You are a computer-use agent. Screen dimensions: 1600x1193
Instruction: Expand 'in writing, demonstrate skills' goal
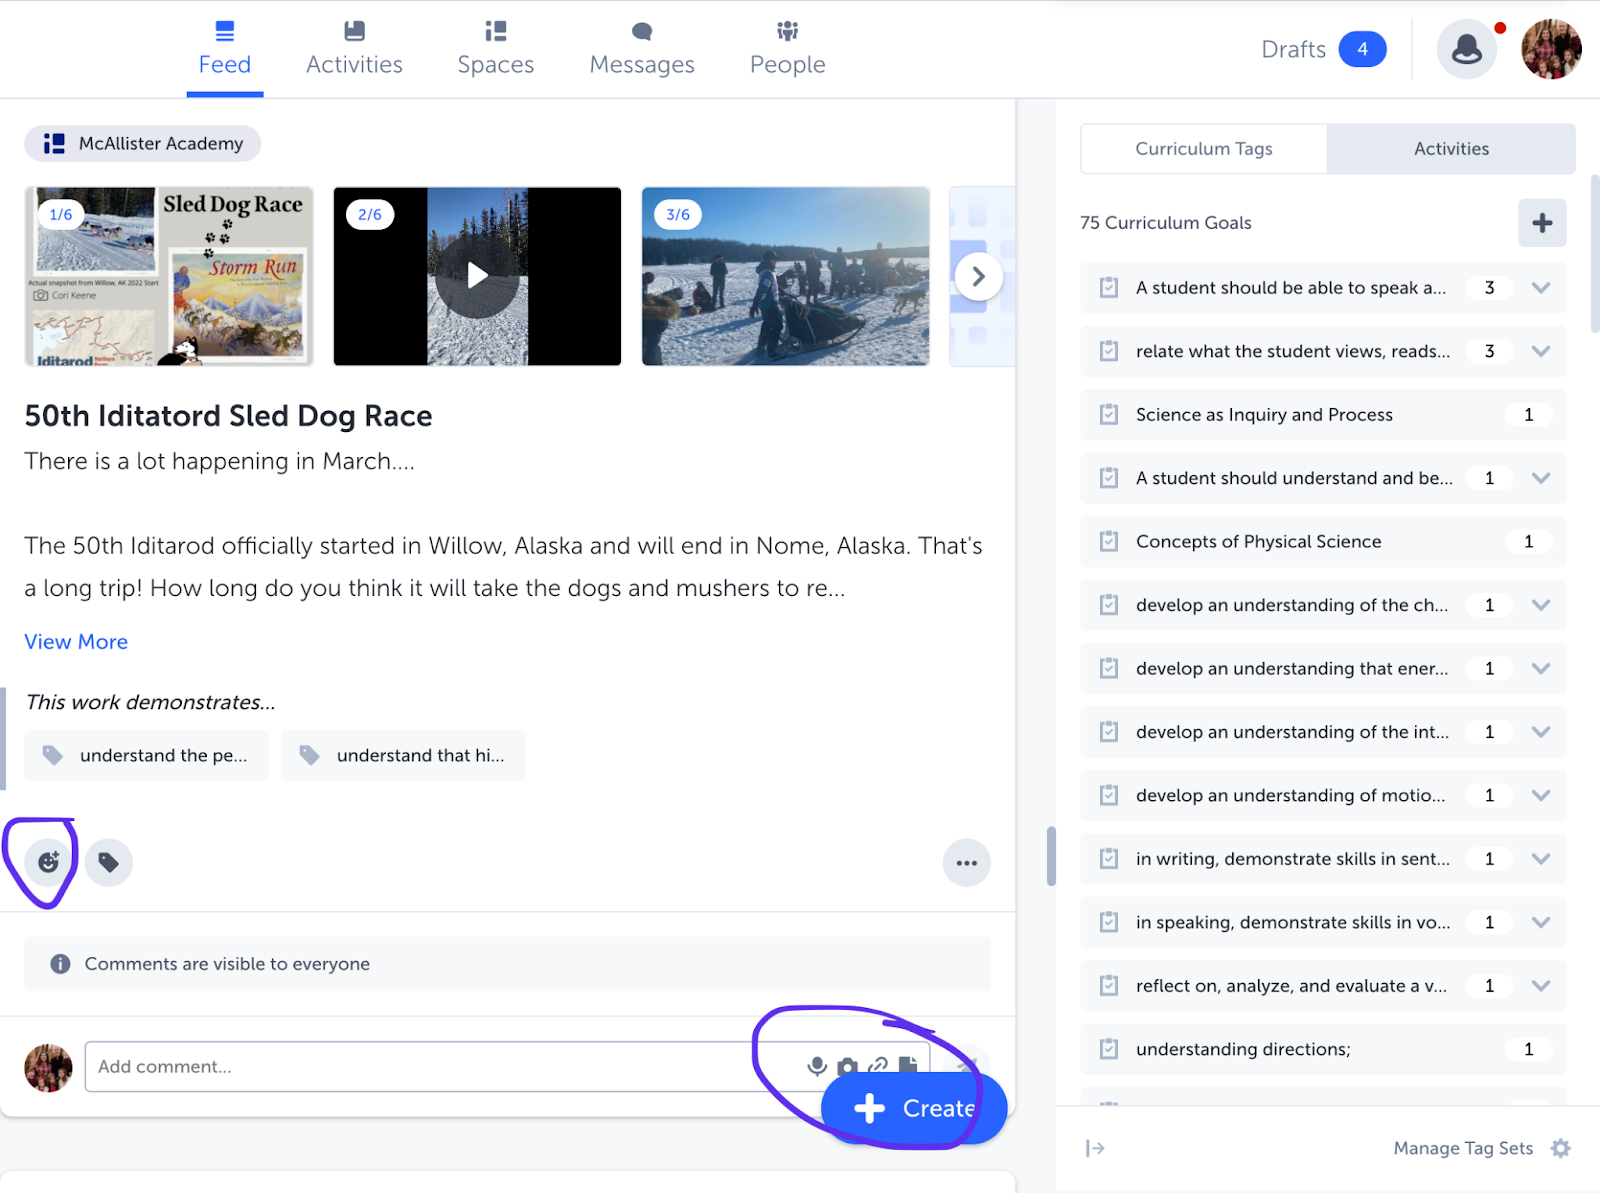tap(1541, 859)
